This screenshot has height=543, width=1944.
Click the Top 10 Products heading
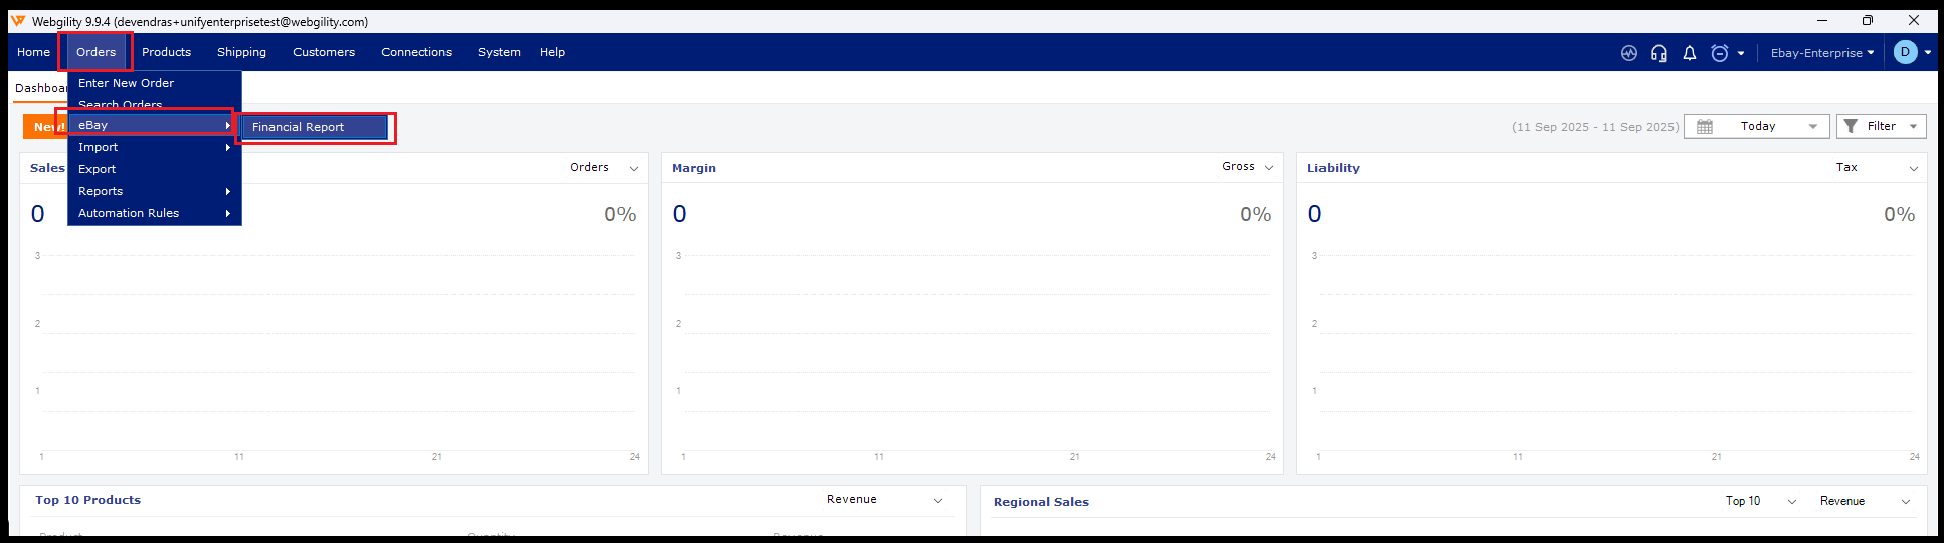[x=88, y=500]
